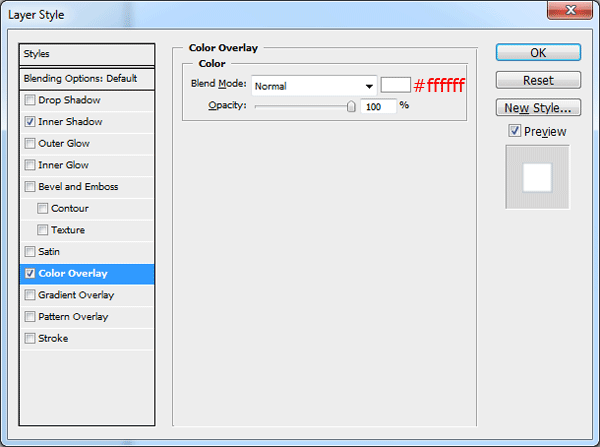Click the Opacity value input field
This screenshot has width=600, height=447.
378,106
